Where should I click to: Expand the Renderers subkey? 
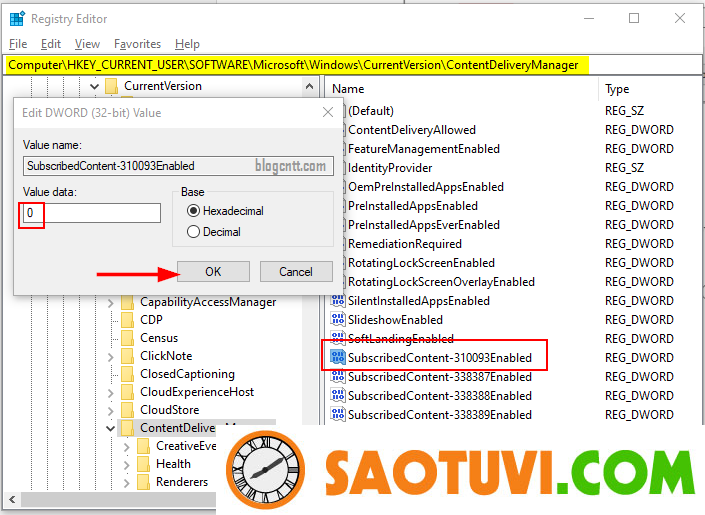pos(126,483)
